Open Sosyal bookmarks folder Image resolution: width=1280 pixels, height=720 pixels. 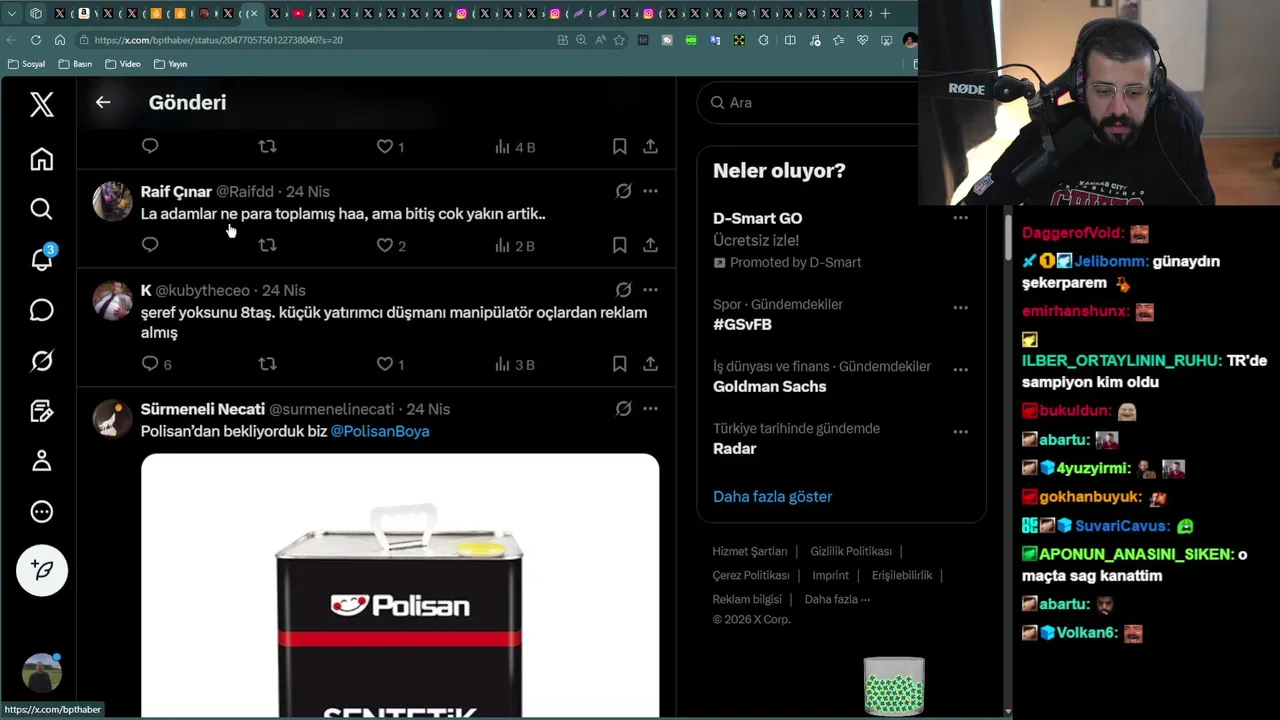(26, 64)
